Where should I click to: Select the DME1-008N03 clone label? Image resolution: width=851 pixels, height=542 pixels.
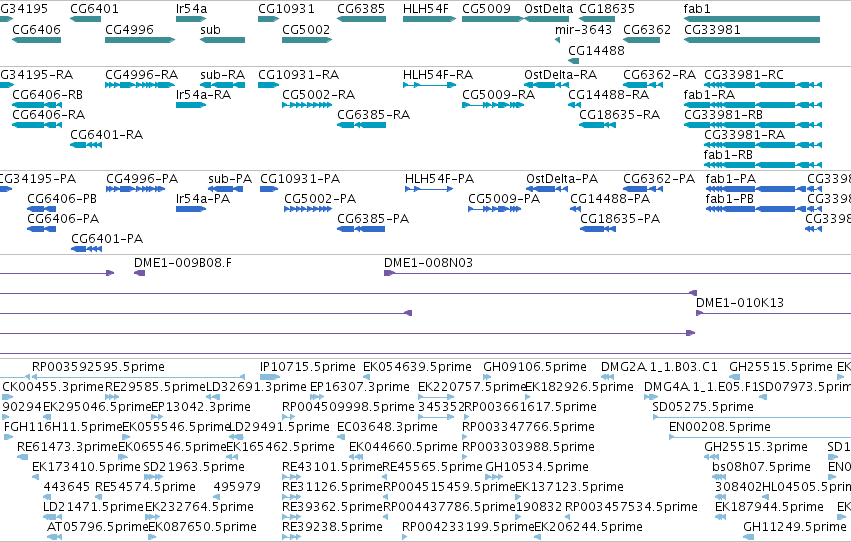429,263
